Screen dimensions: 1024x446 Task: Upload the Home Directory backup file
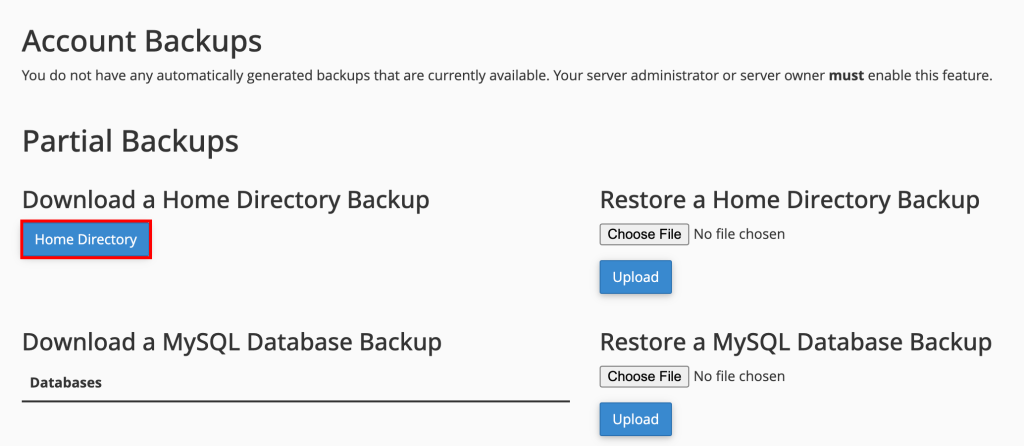[635, 277]
